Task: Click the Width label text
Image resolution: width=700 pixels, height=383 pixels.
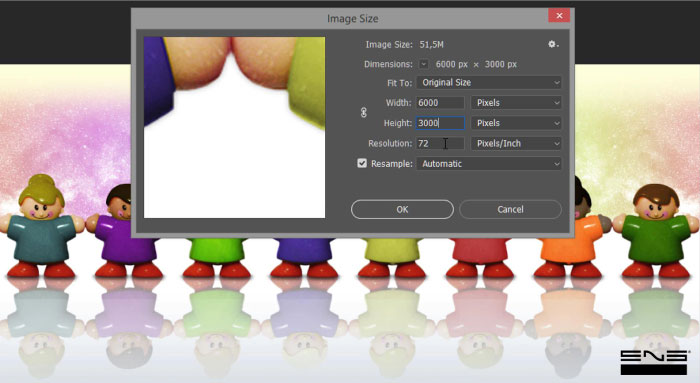Action: [398, 103]
